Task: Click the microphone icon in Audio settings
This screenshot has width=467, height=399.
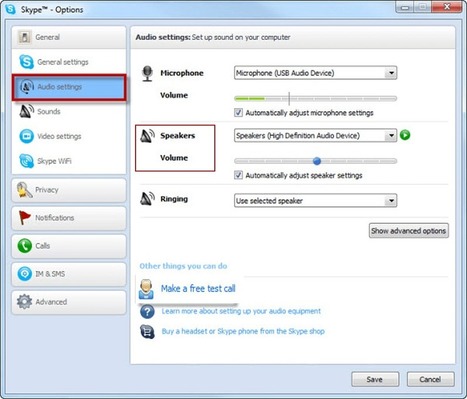Action: [147, 73]
